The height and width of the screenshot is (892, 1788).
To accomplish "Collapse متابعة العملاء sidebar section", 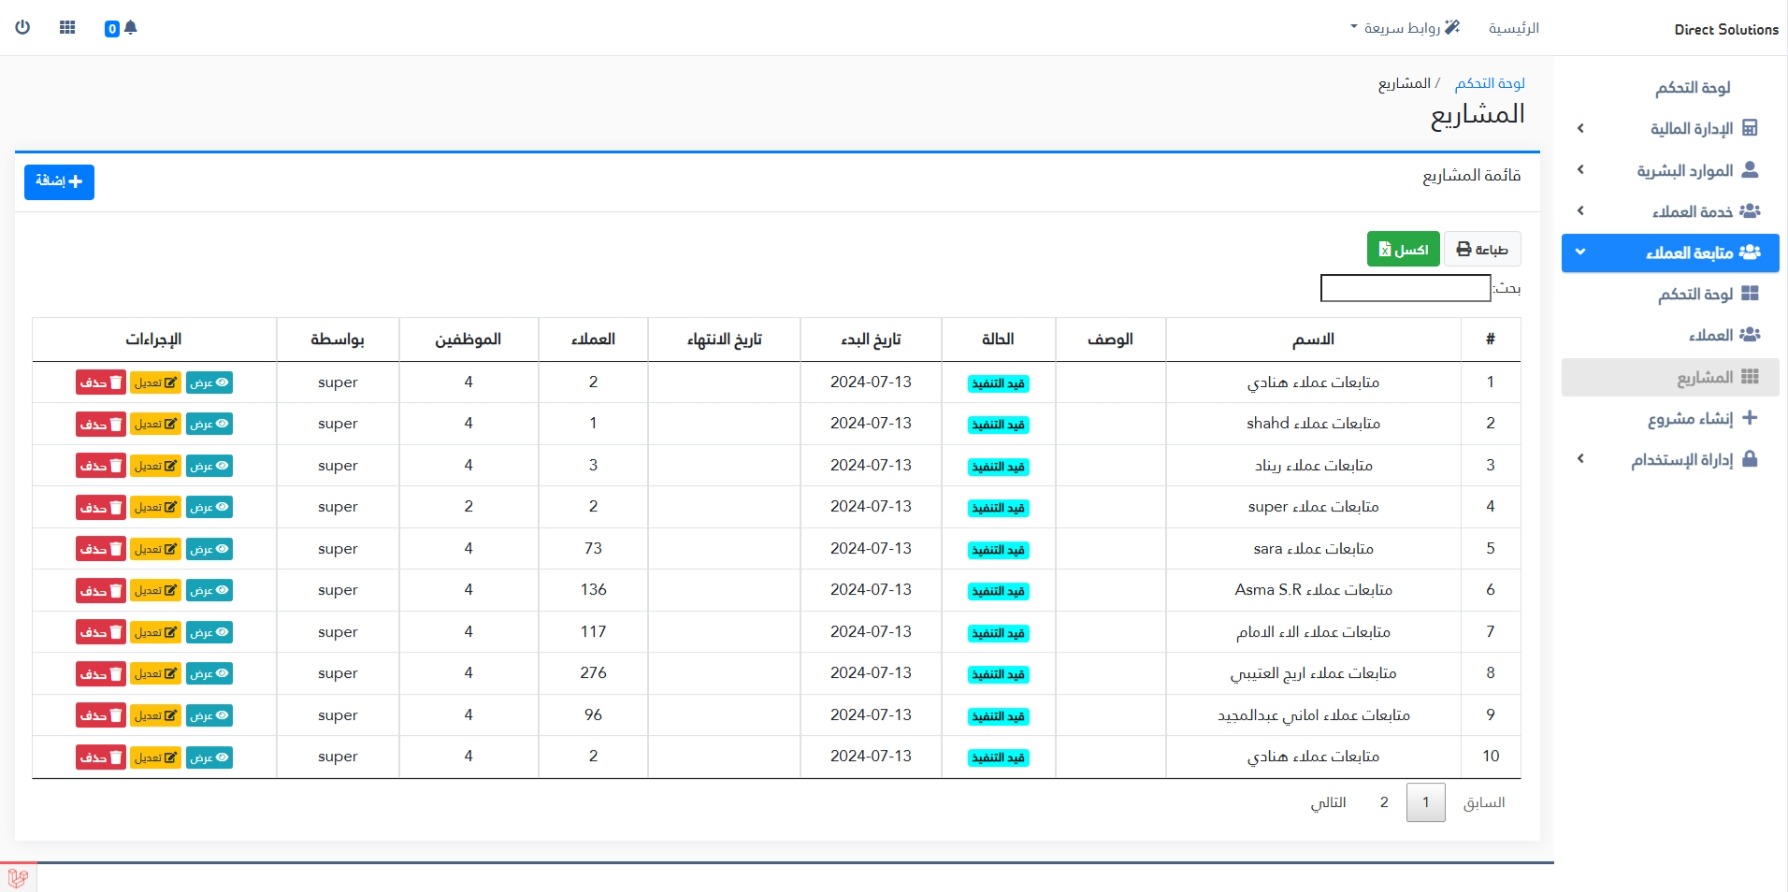I will click(x=1581, y=252).
